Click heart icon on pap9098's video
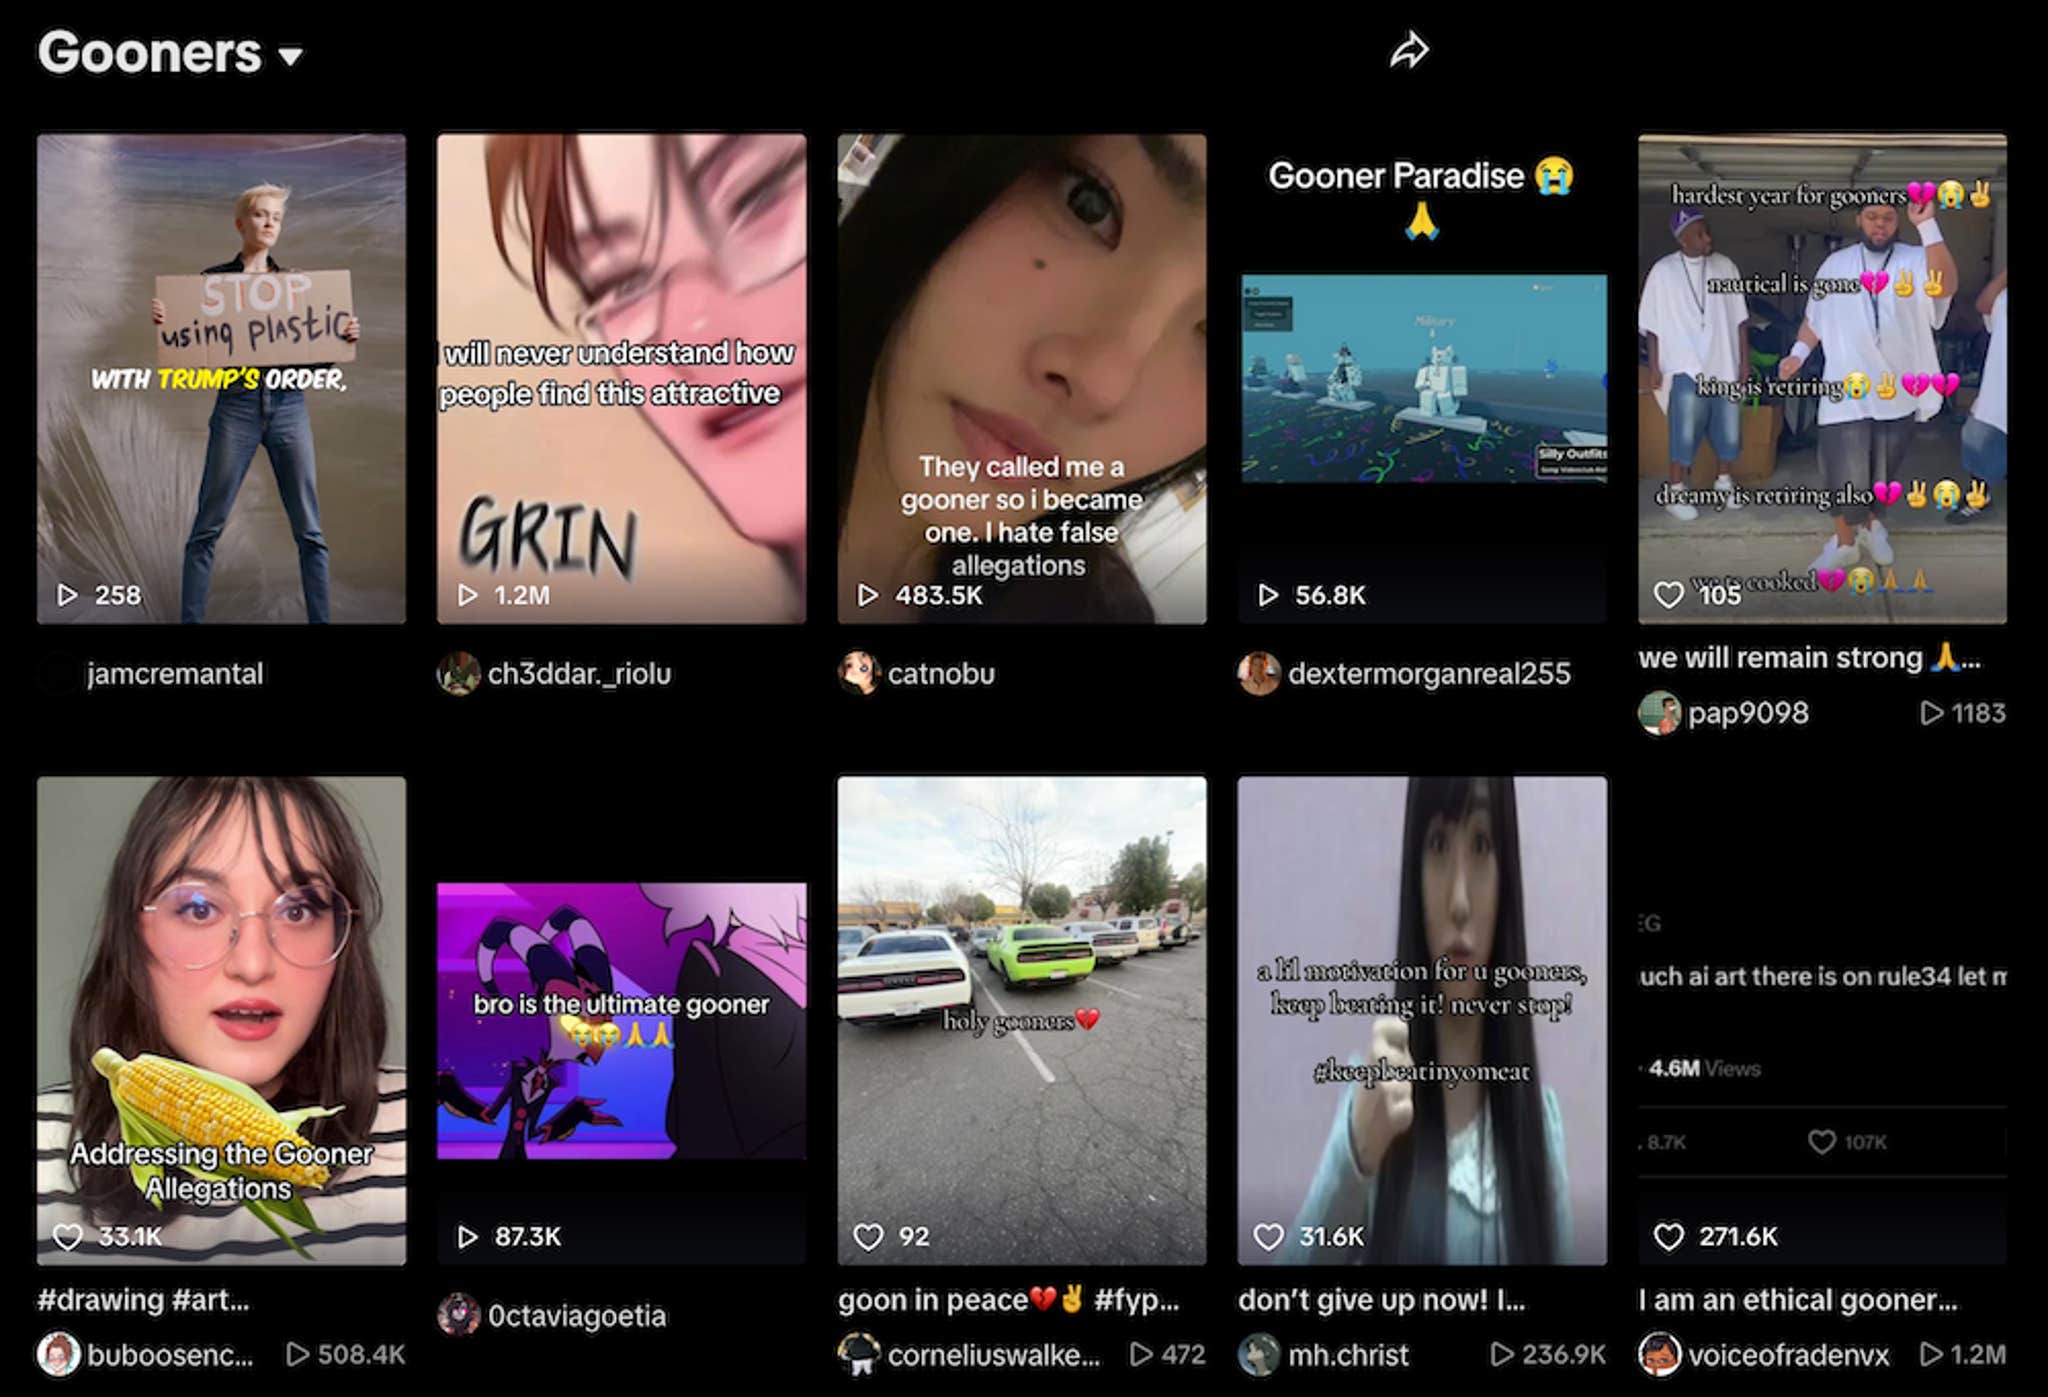This screenshot has height=1397, width=2048. [1668, 595]
